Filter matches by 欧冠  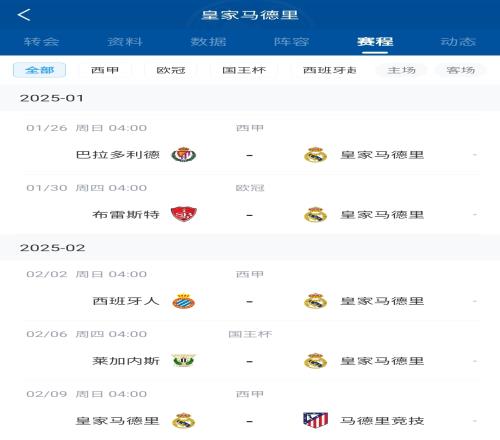[171, 70]
